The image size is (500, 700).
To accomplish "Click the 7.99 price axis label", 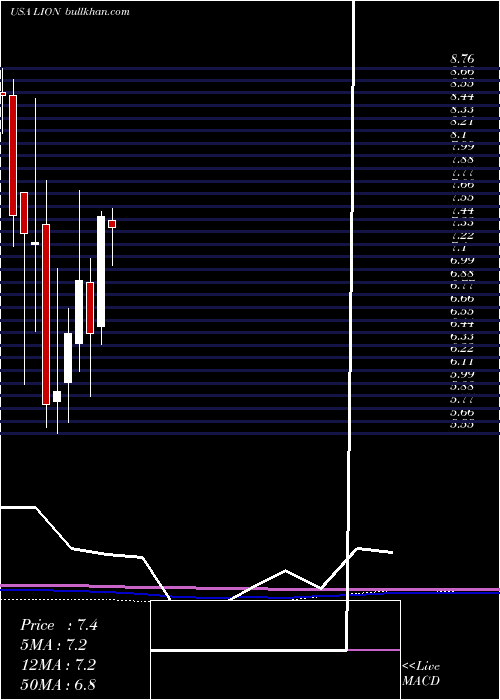I will (x=462, y=147).
